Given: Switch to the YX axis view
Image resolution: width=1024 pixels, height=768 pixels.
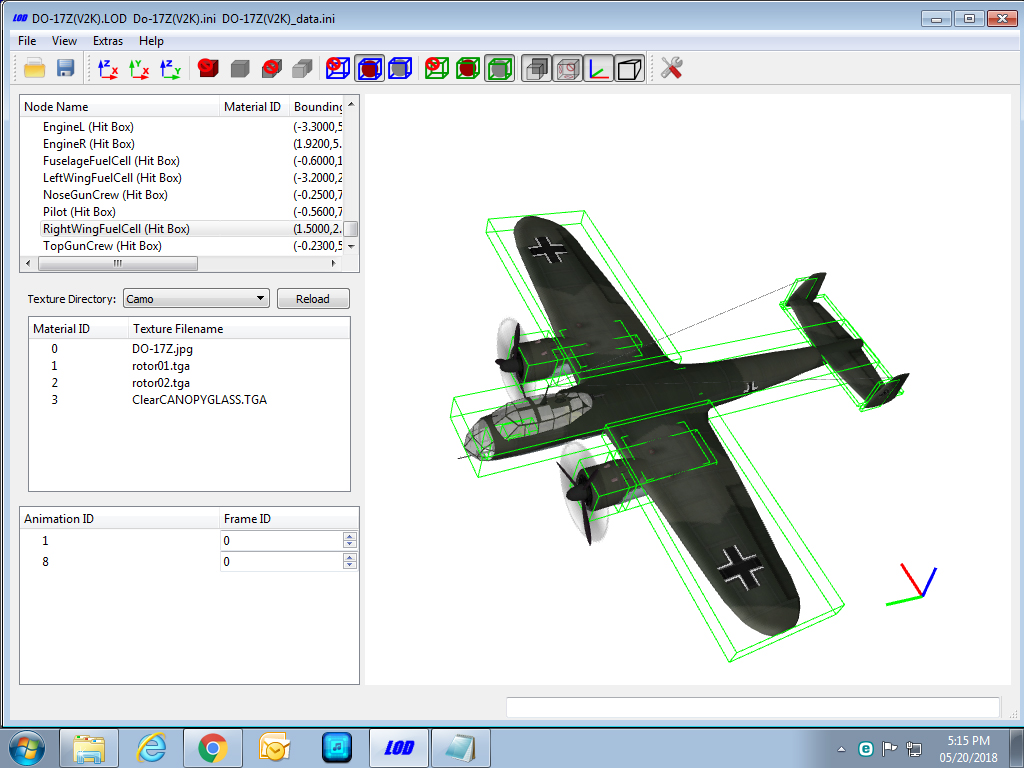Looking at the screenshot, I should tap(139, 69).
